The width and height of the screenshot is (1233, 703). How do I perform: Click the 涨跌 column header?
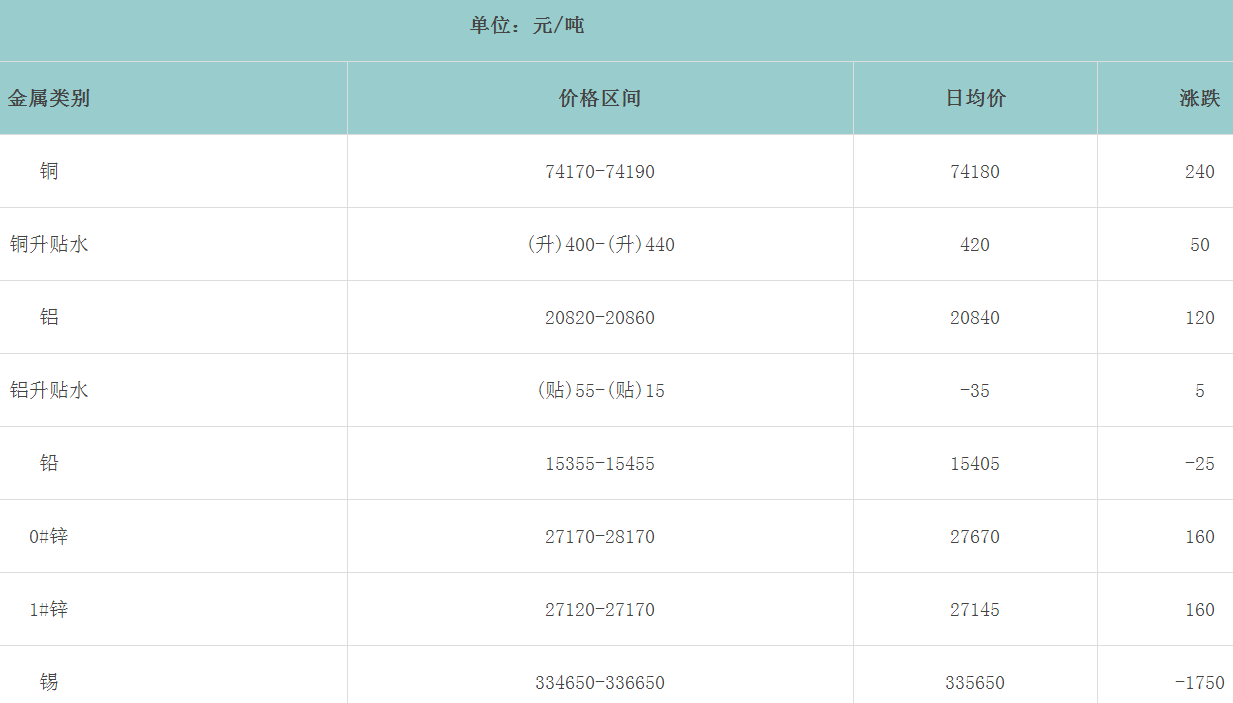(x=1199, y=98)
